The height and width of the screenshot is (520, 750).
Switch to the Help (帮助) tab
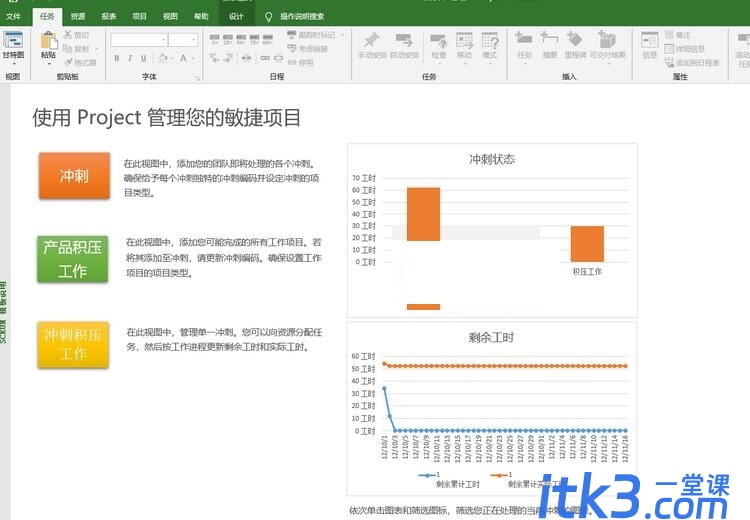(201, 16)
